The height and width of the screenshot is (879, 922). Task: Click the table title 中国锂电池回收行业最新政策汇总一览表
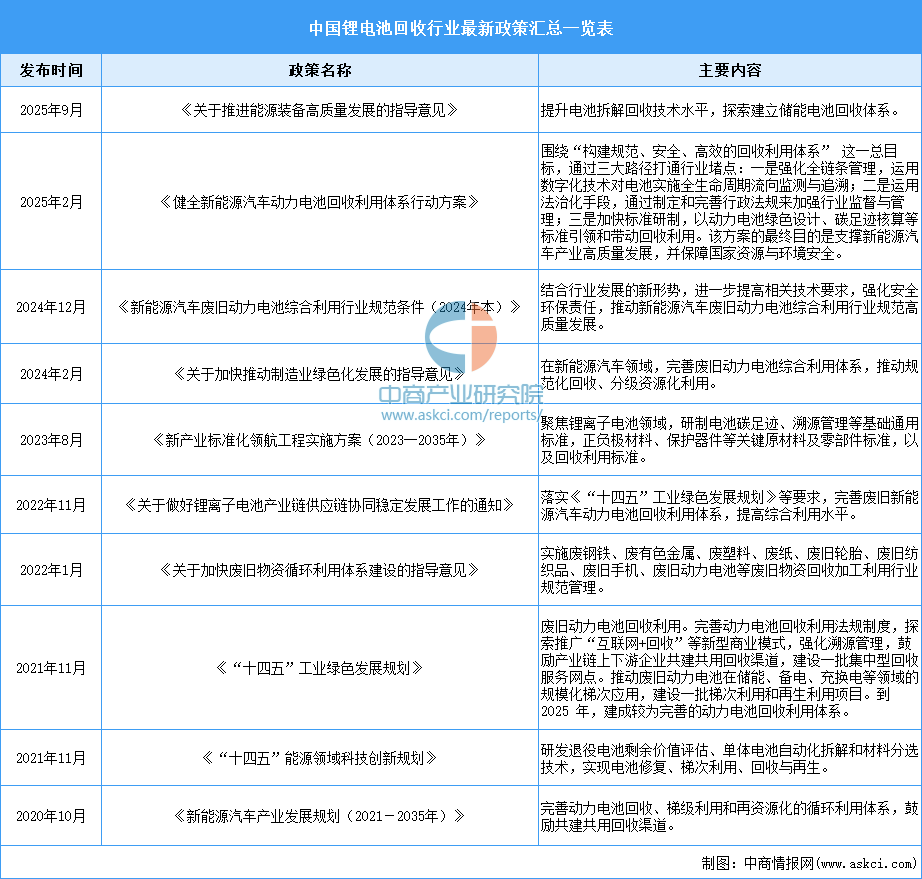pyautogui.click(x=461, y=29)
